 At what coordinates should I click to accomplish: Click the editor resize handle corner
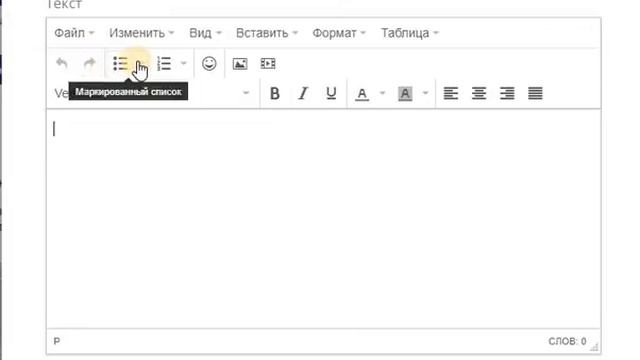[x=595, y=347]
